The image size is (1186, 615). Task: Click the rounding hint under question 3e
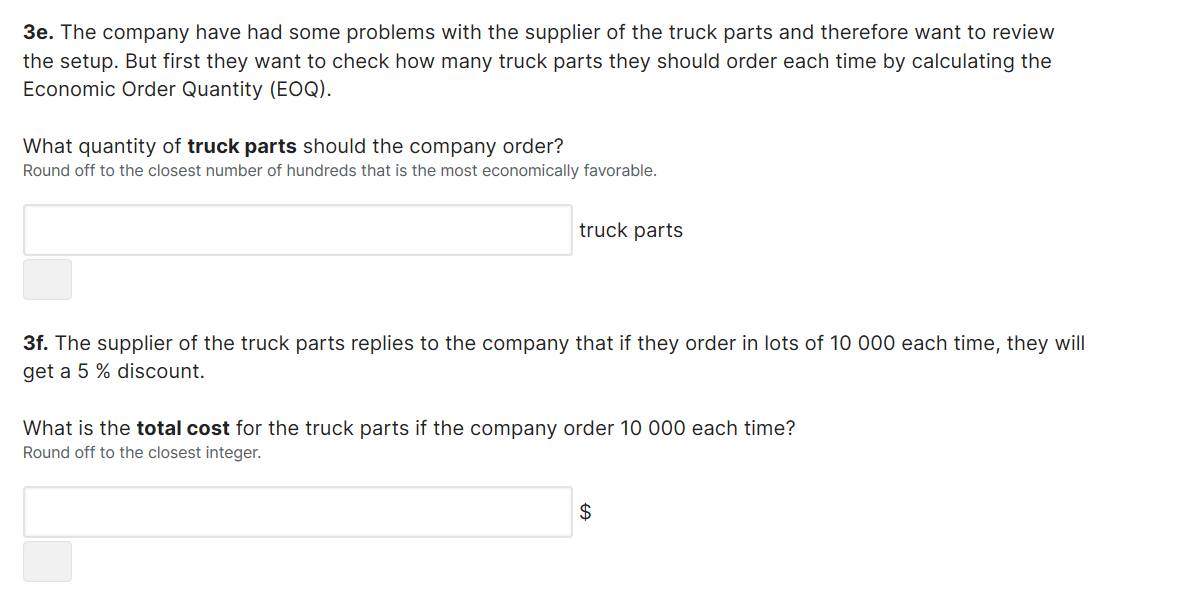339,170
